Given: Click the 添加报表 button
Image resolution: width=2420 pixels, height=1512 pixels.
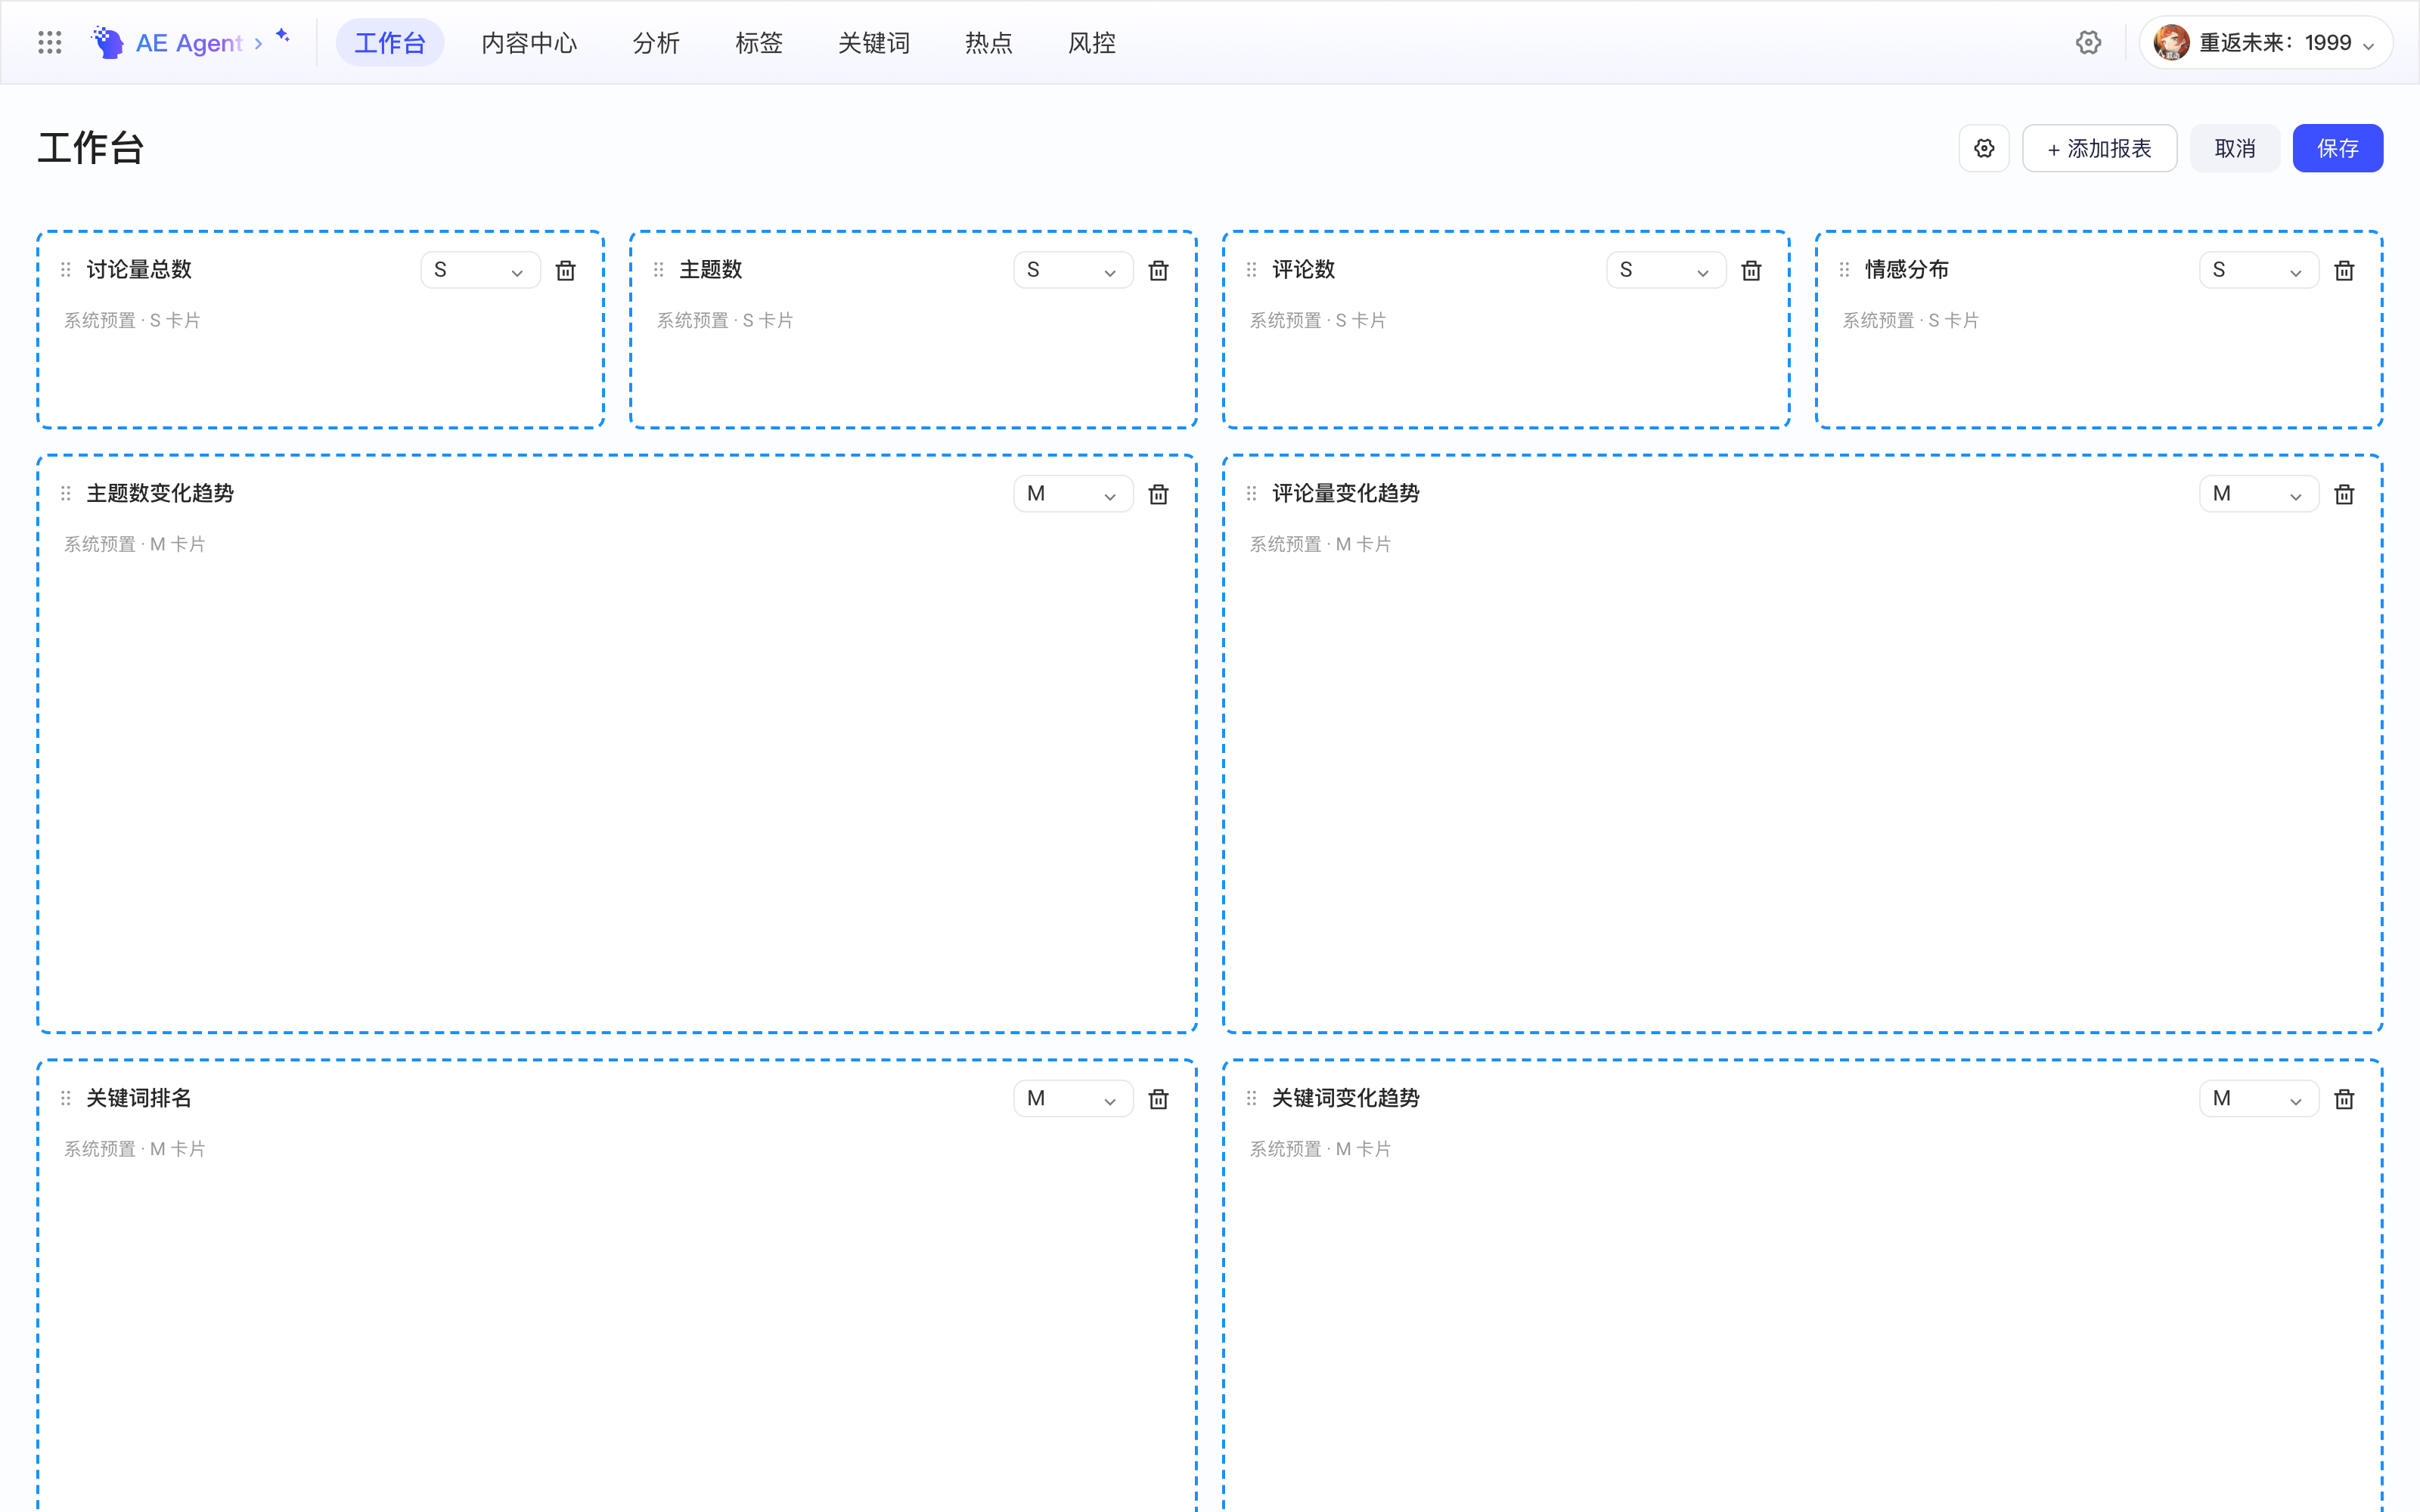Looking at the screenshot, I should [2099, 148].
